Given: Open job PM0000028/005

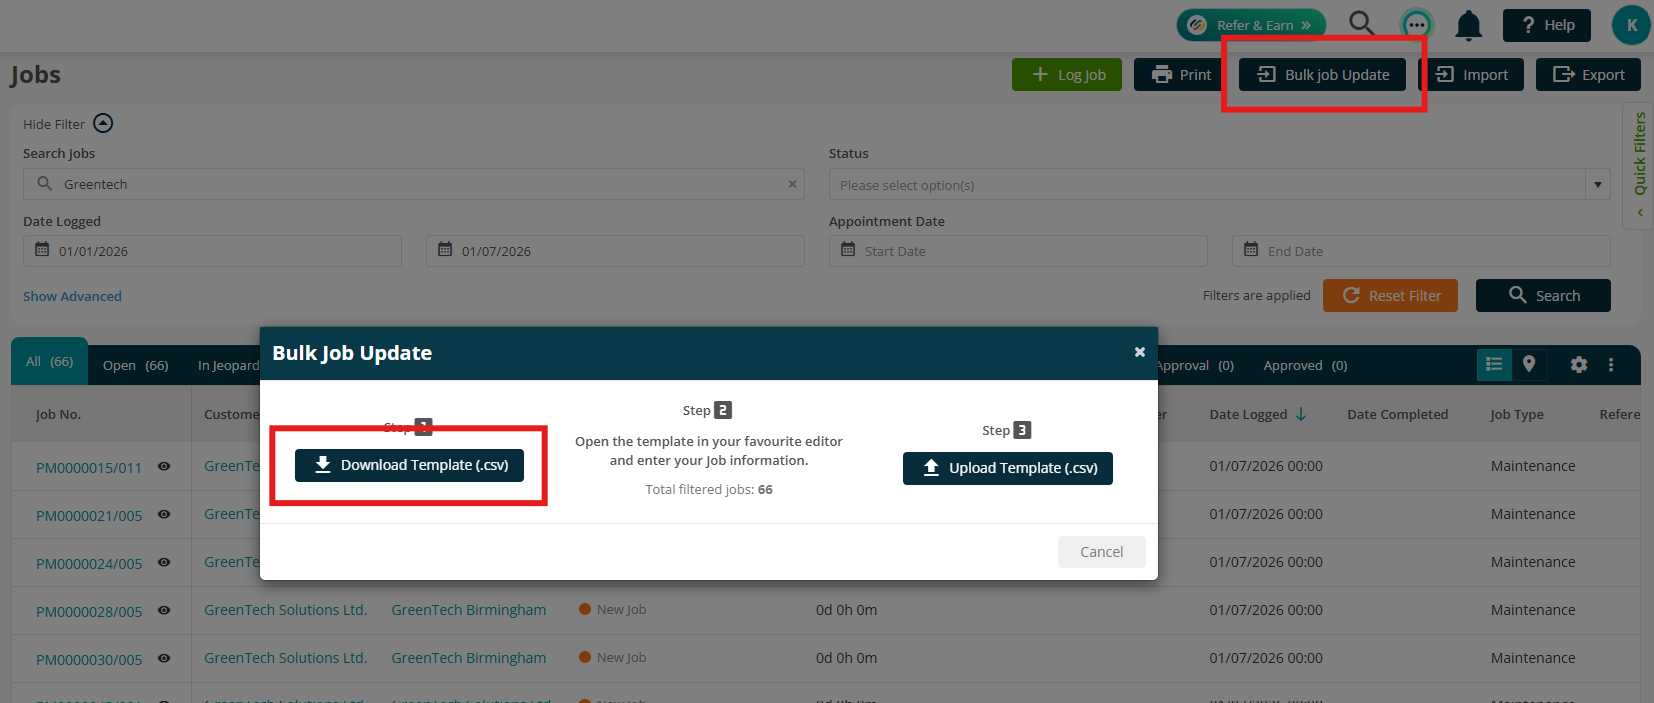Looking at the screenshot, I should point(89,612).
